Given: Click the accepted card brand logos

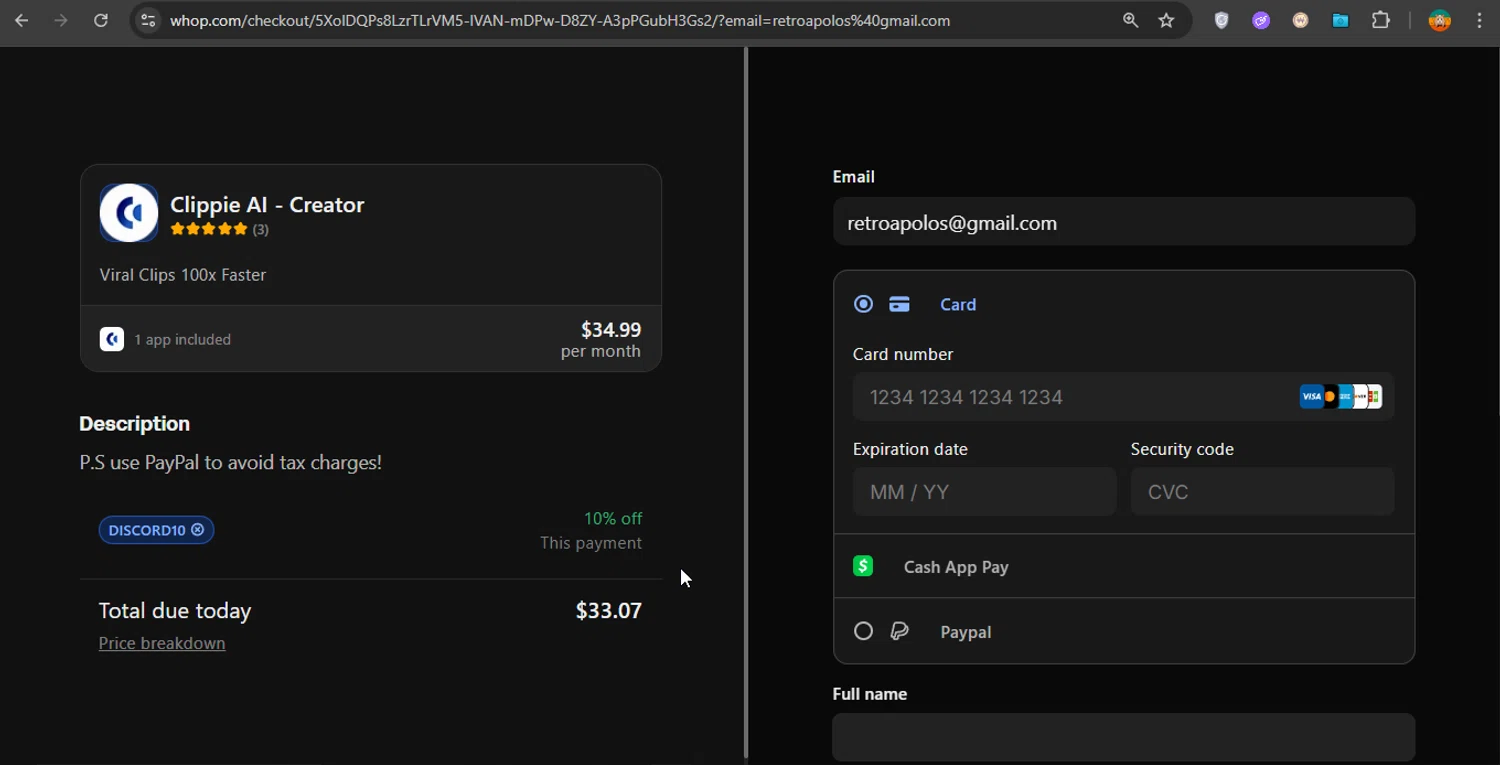Looking at the screenshot, I should tap(1341, 397).
